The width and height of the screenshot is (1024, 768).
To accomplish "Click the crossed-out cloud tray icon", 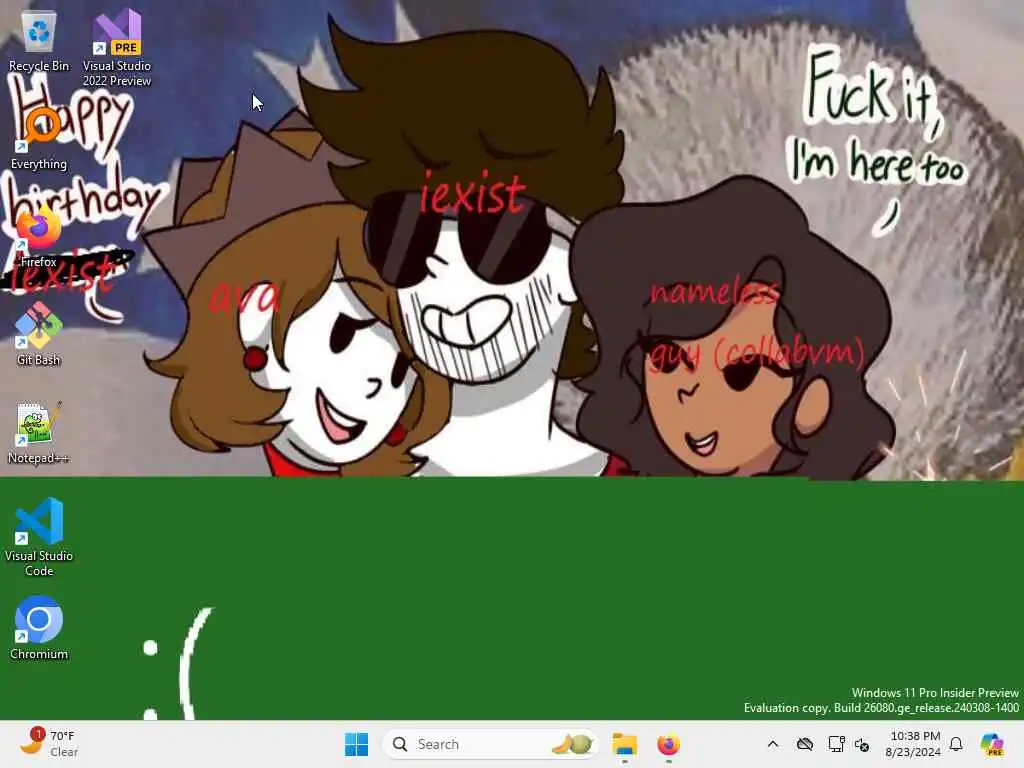I will (805, 744).
